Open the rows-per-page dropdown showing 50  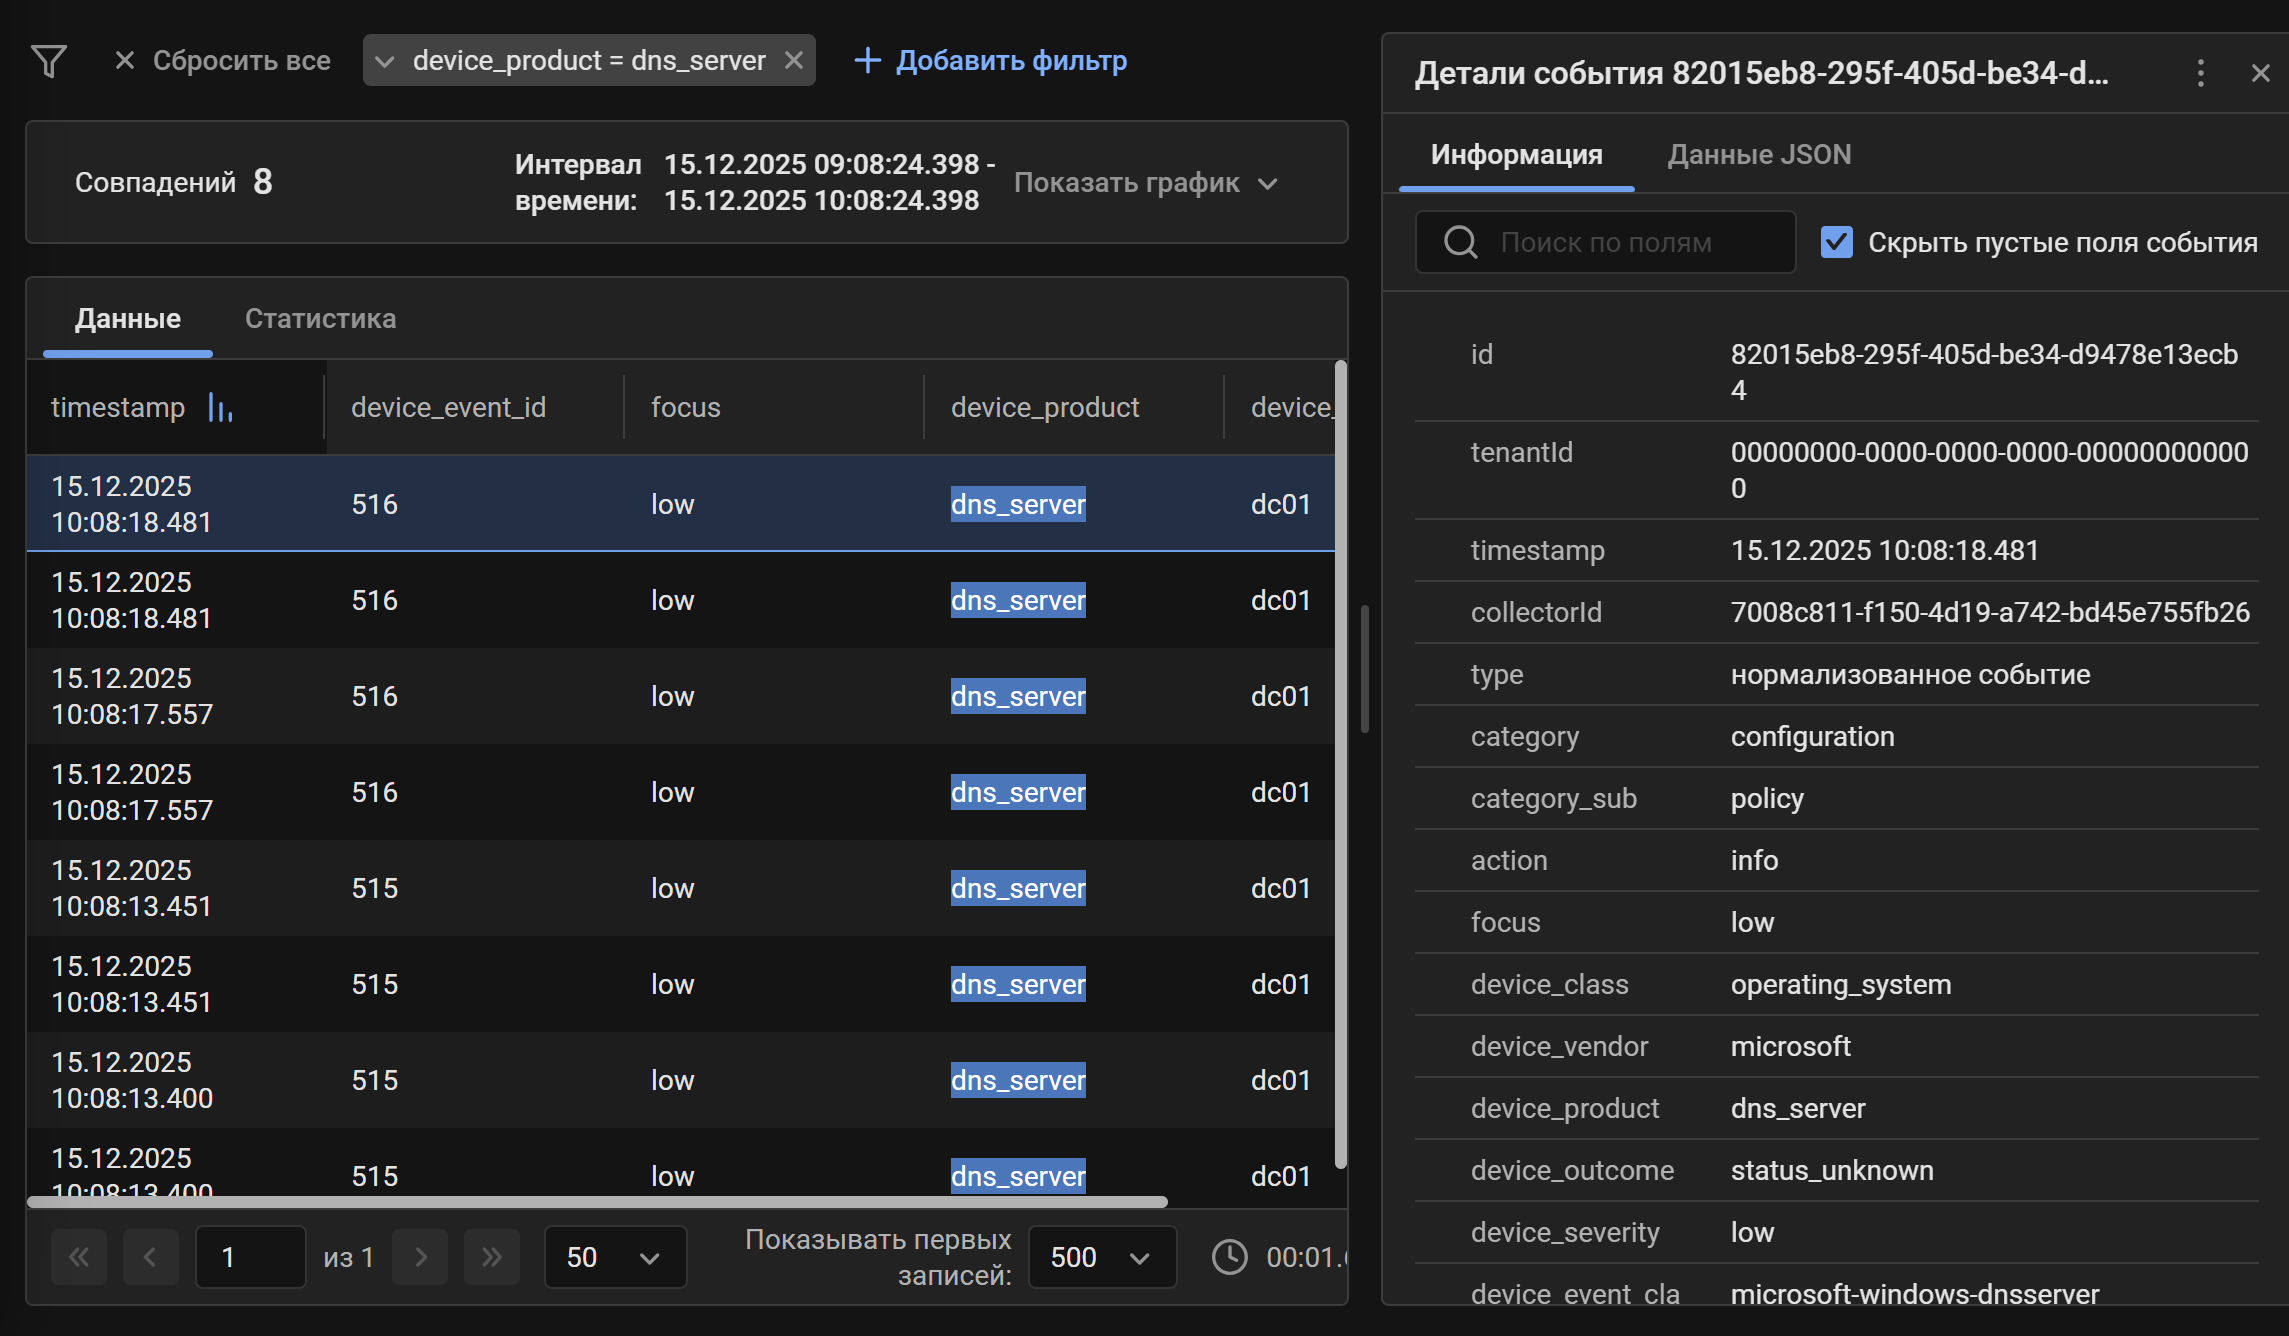(x=614, y=1257)
